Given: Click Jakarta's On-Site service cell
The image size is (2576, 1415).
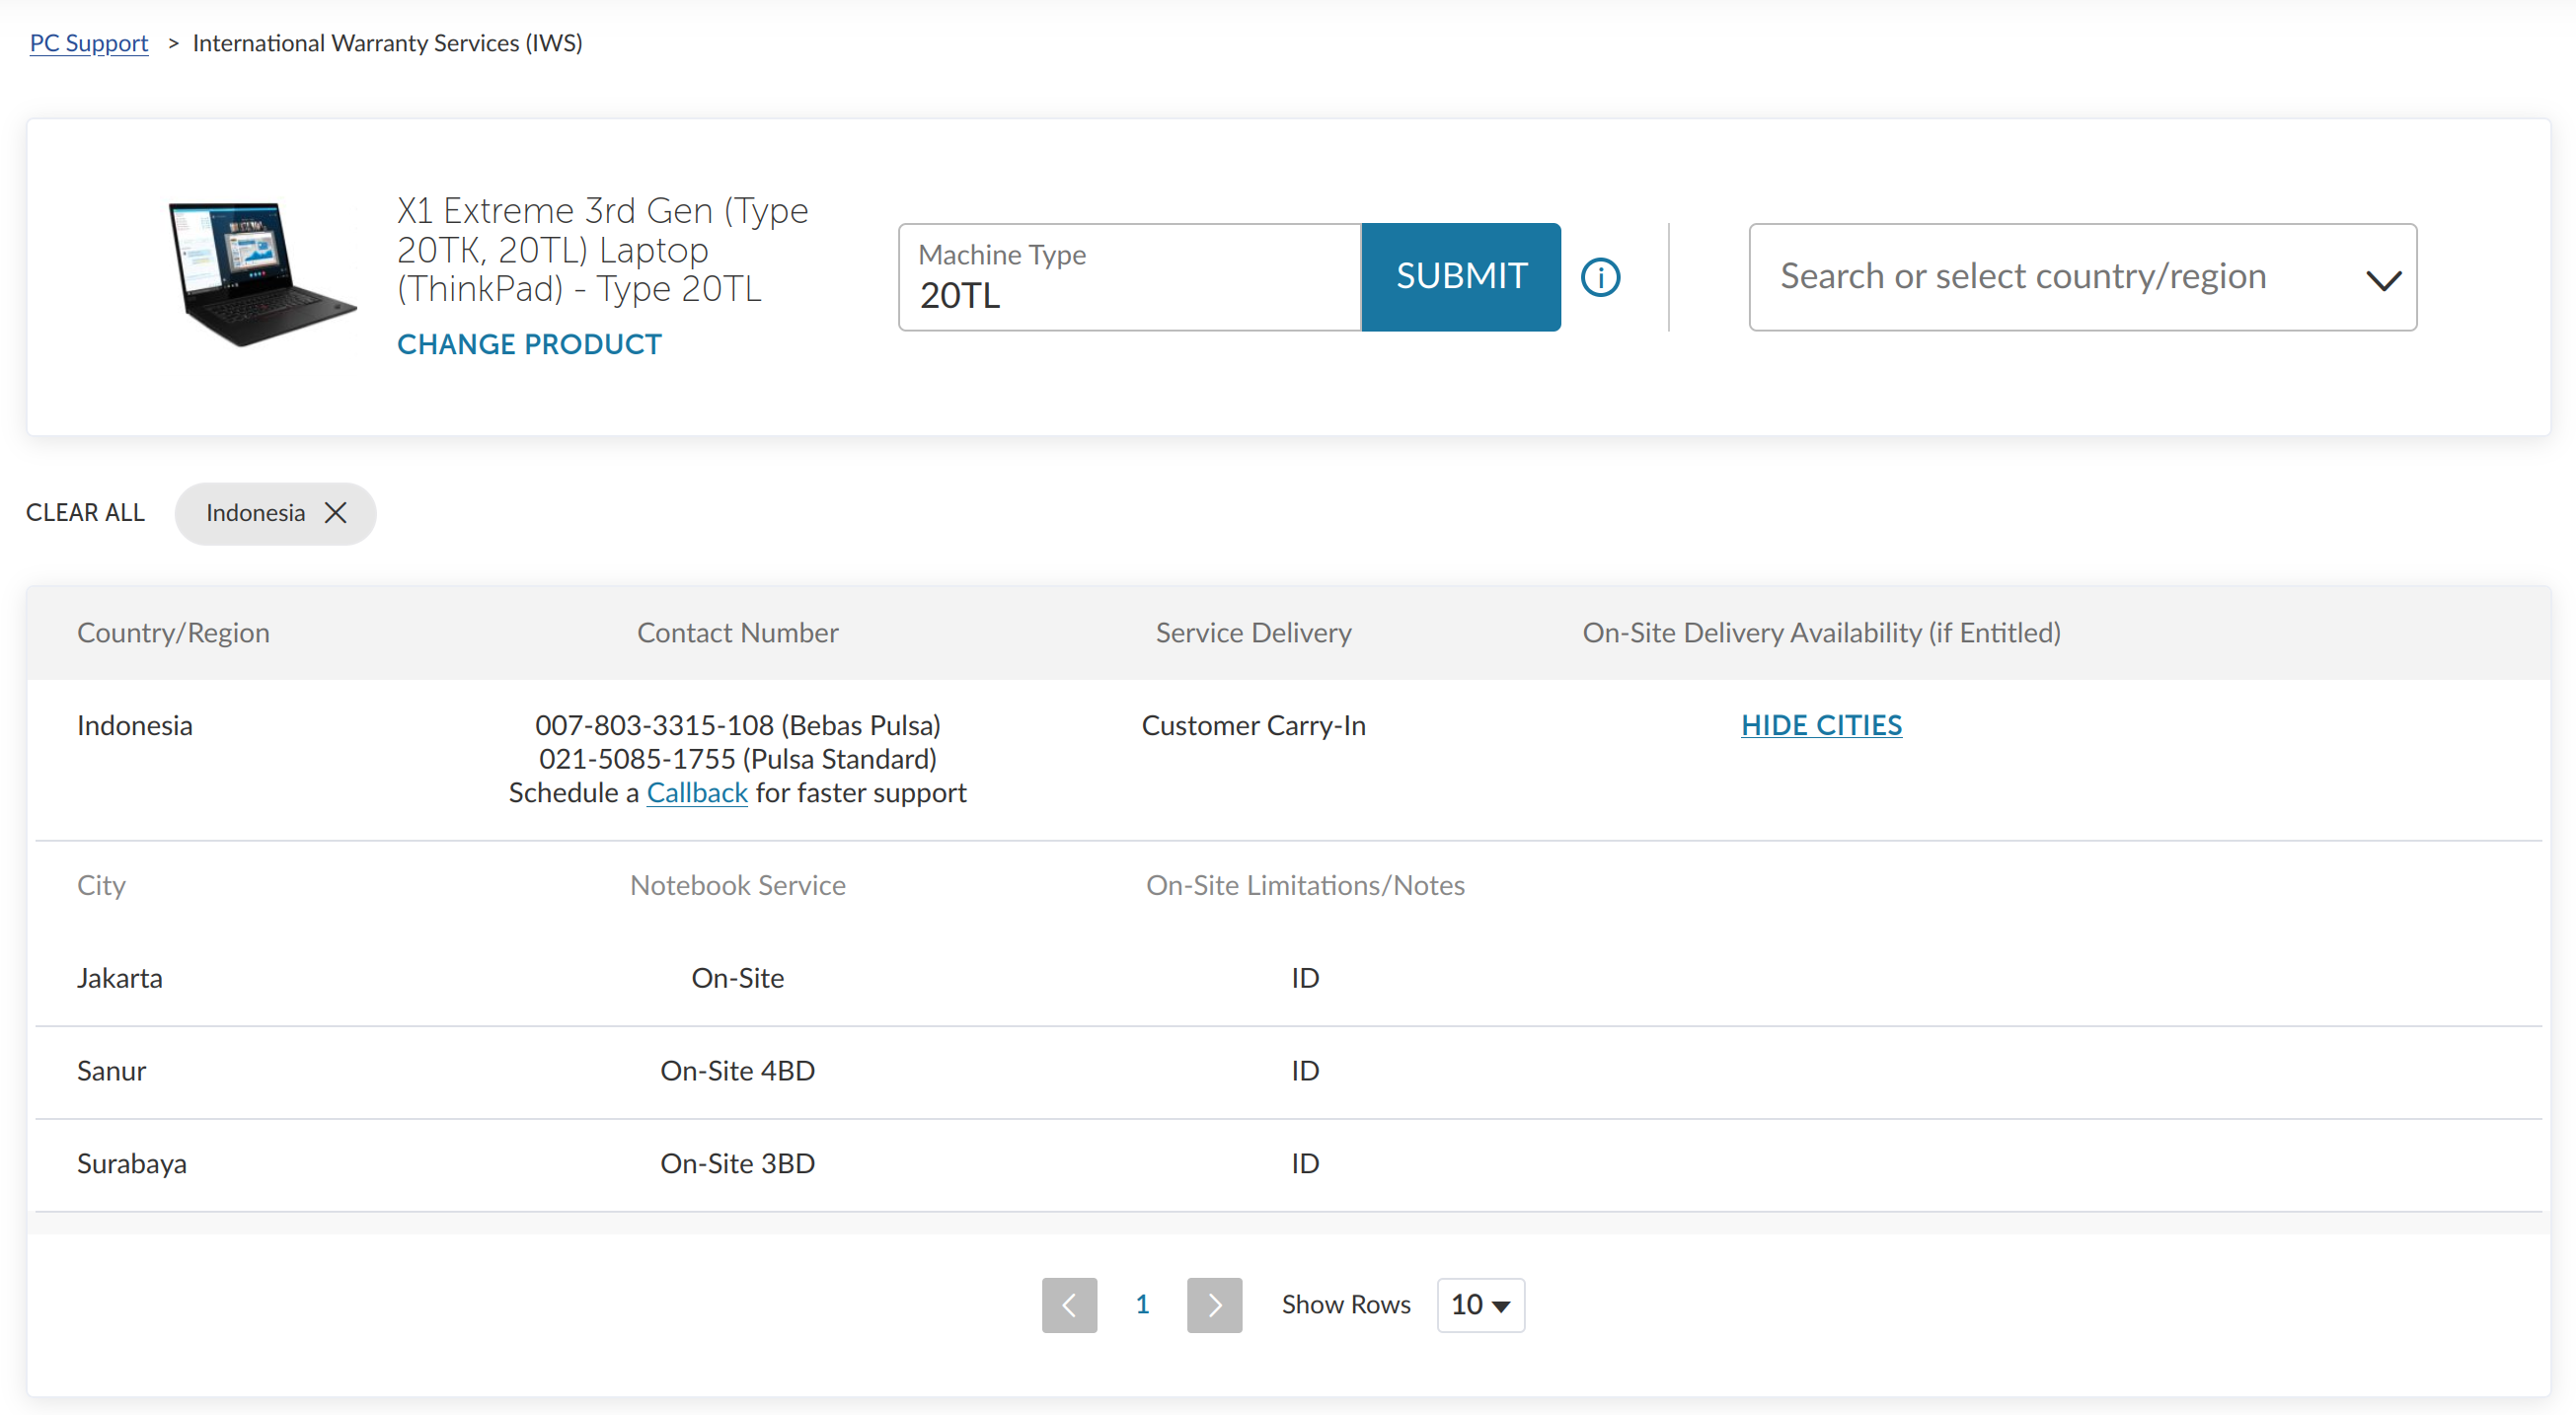Looking at the screenshot, I should point(738,978).
